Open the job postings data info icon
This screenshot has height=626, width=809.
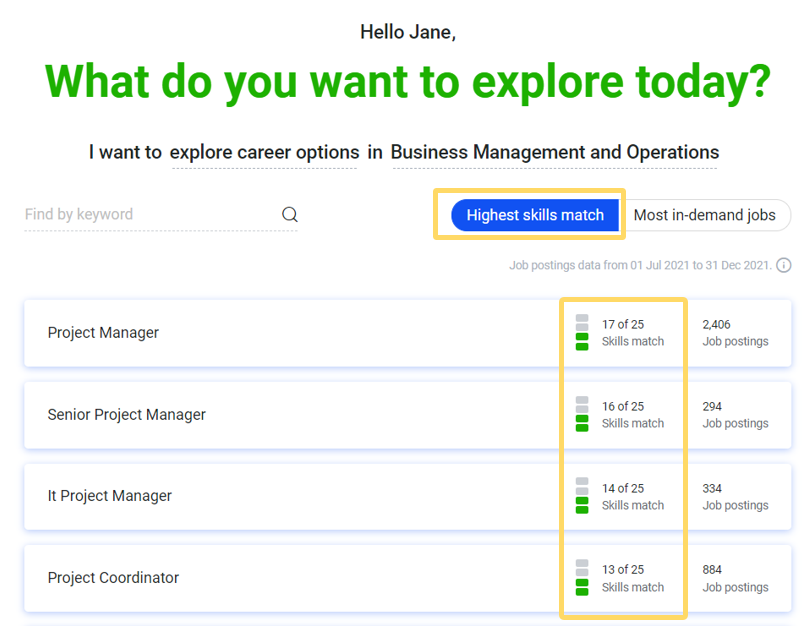pos(784,265)
